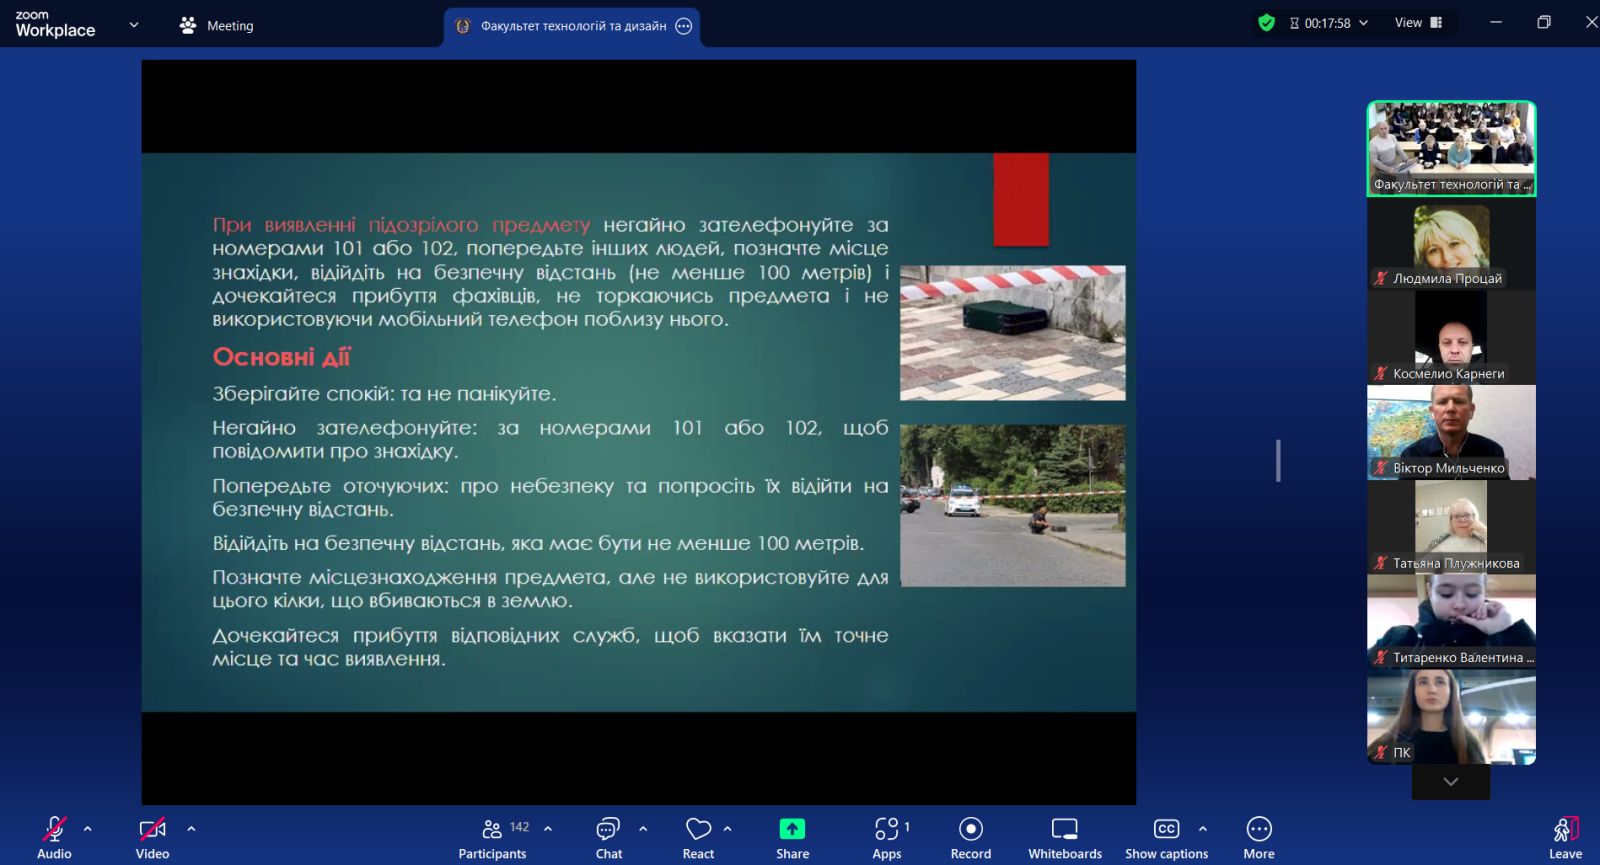The width and height of the screenshot is (1600, 865).
Task: Switch to the Meeting tab
Action: [x=217, y=26]
